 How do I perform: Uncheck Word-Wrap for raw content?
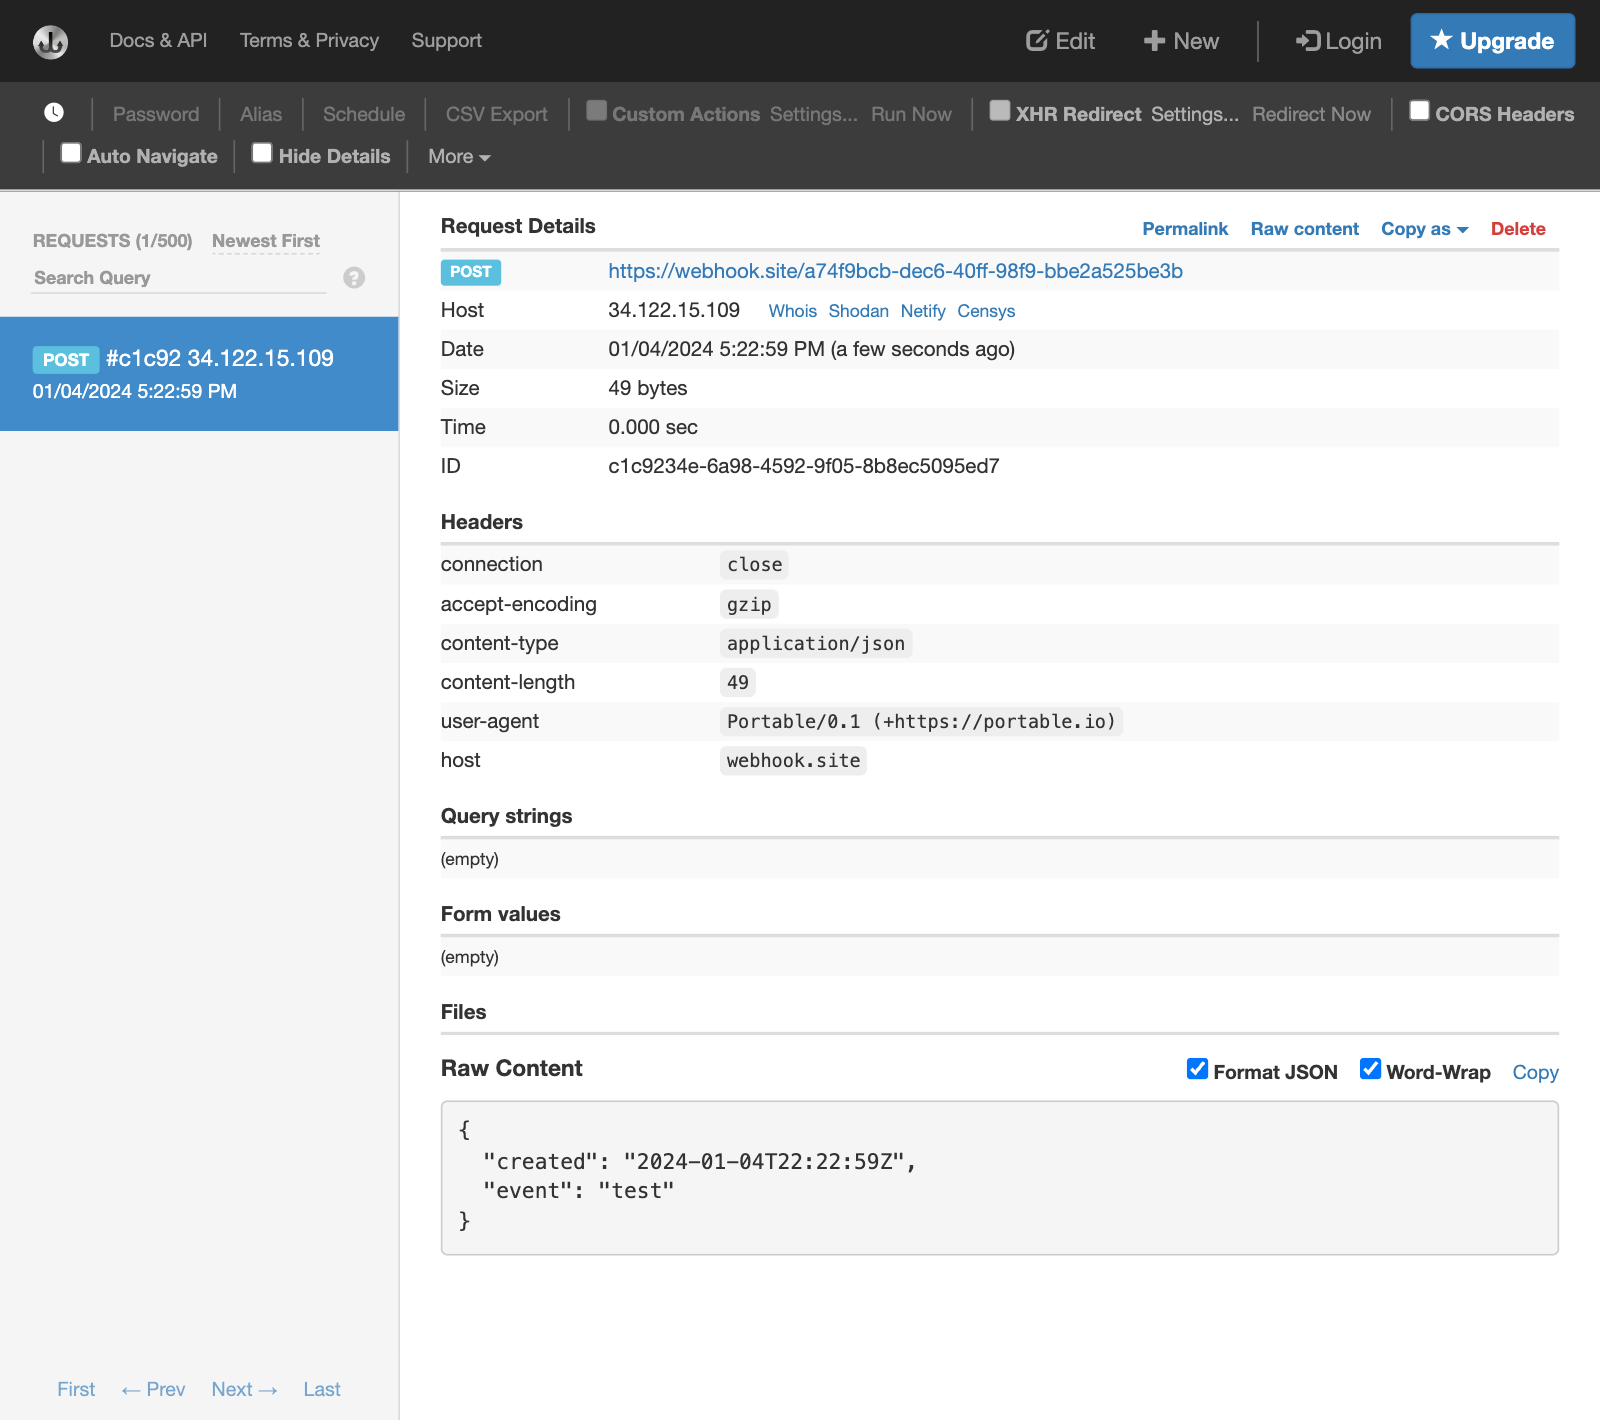tap(1370, 1069)
